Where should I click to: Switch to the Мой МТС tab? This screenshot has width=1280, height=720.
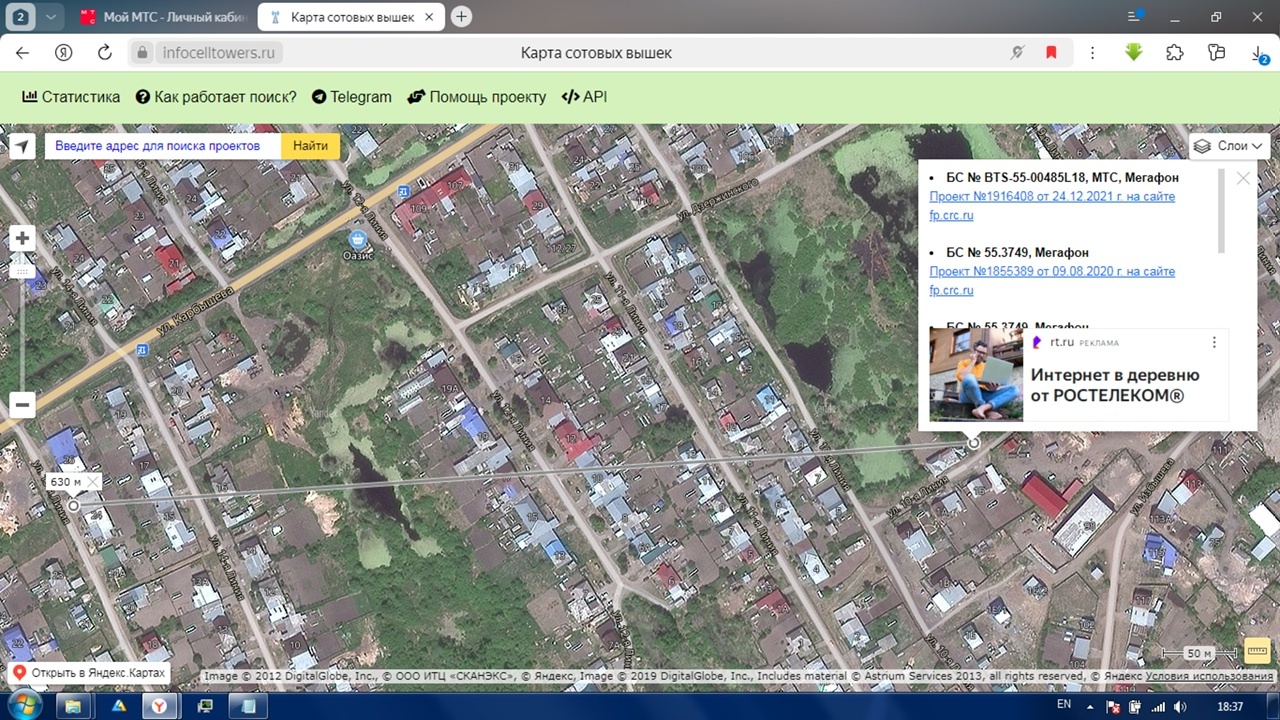(x=165, y=17)
